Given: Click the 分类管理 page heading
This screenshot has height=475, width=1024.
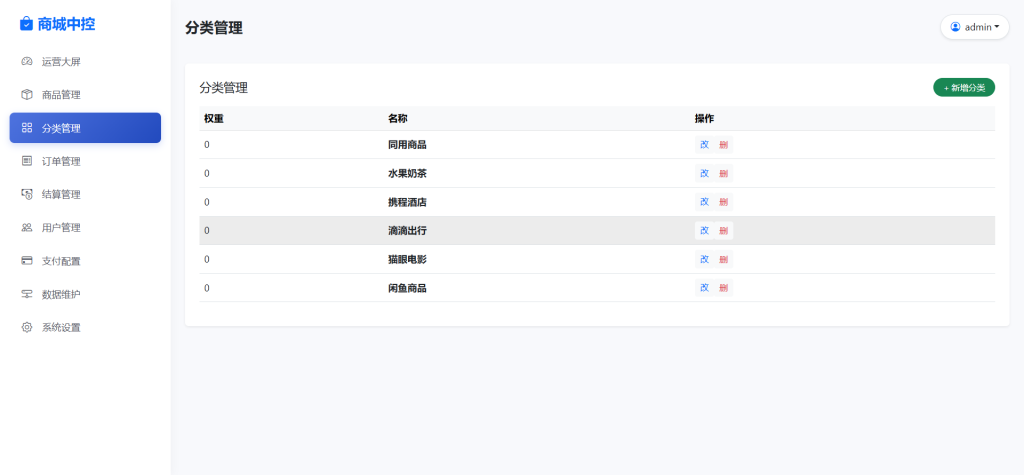Looking at the screenshot, I should (214, 27).
